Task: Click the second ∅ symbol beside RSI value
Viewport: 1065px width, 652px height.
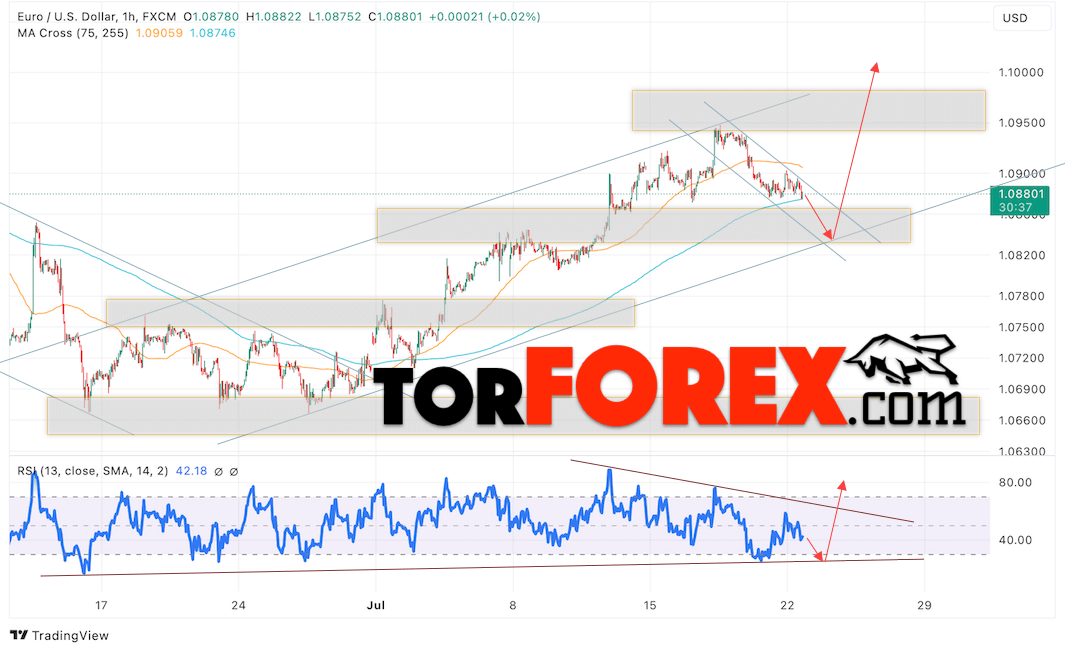Action: tap(234, 471)
